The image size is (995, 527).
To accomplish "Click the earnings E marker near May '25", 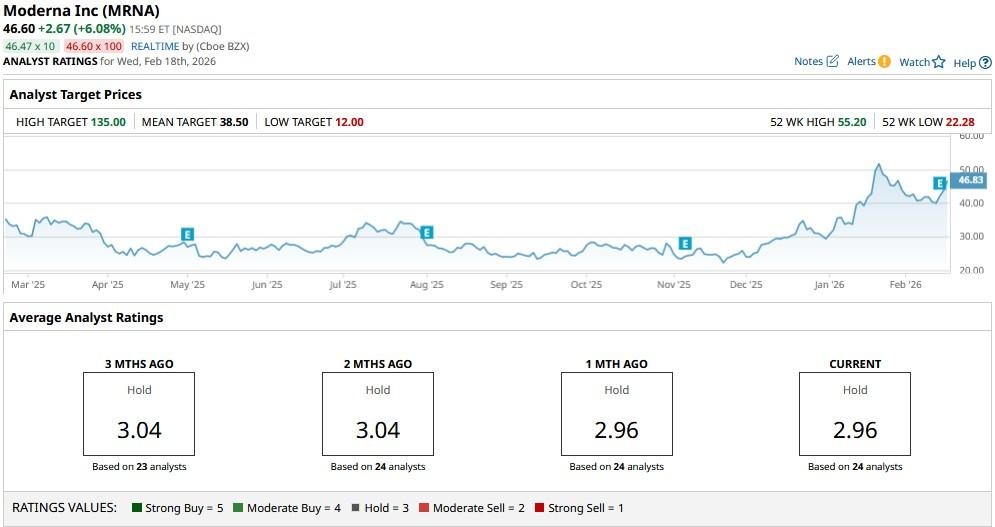I will tap(187, 234).
